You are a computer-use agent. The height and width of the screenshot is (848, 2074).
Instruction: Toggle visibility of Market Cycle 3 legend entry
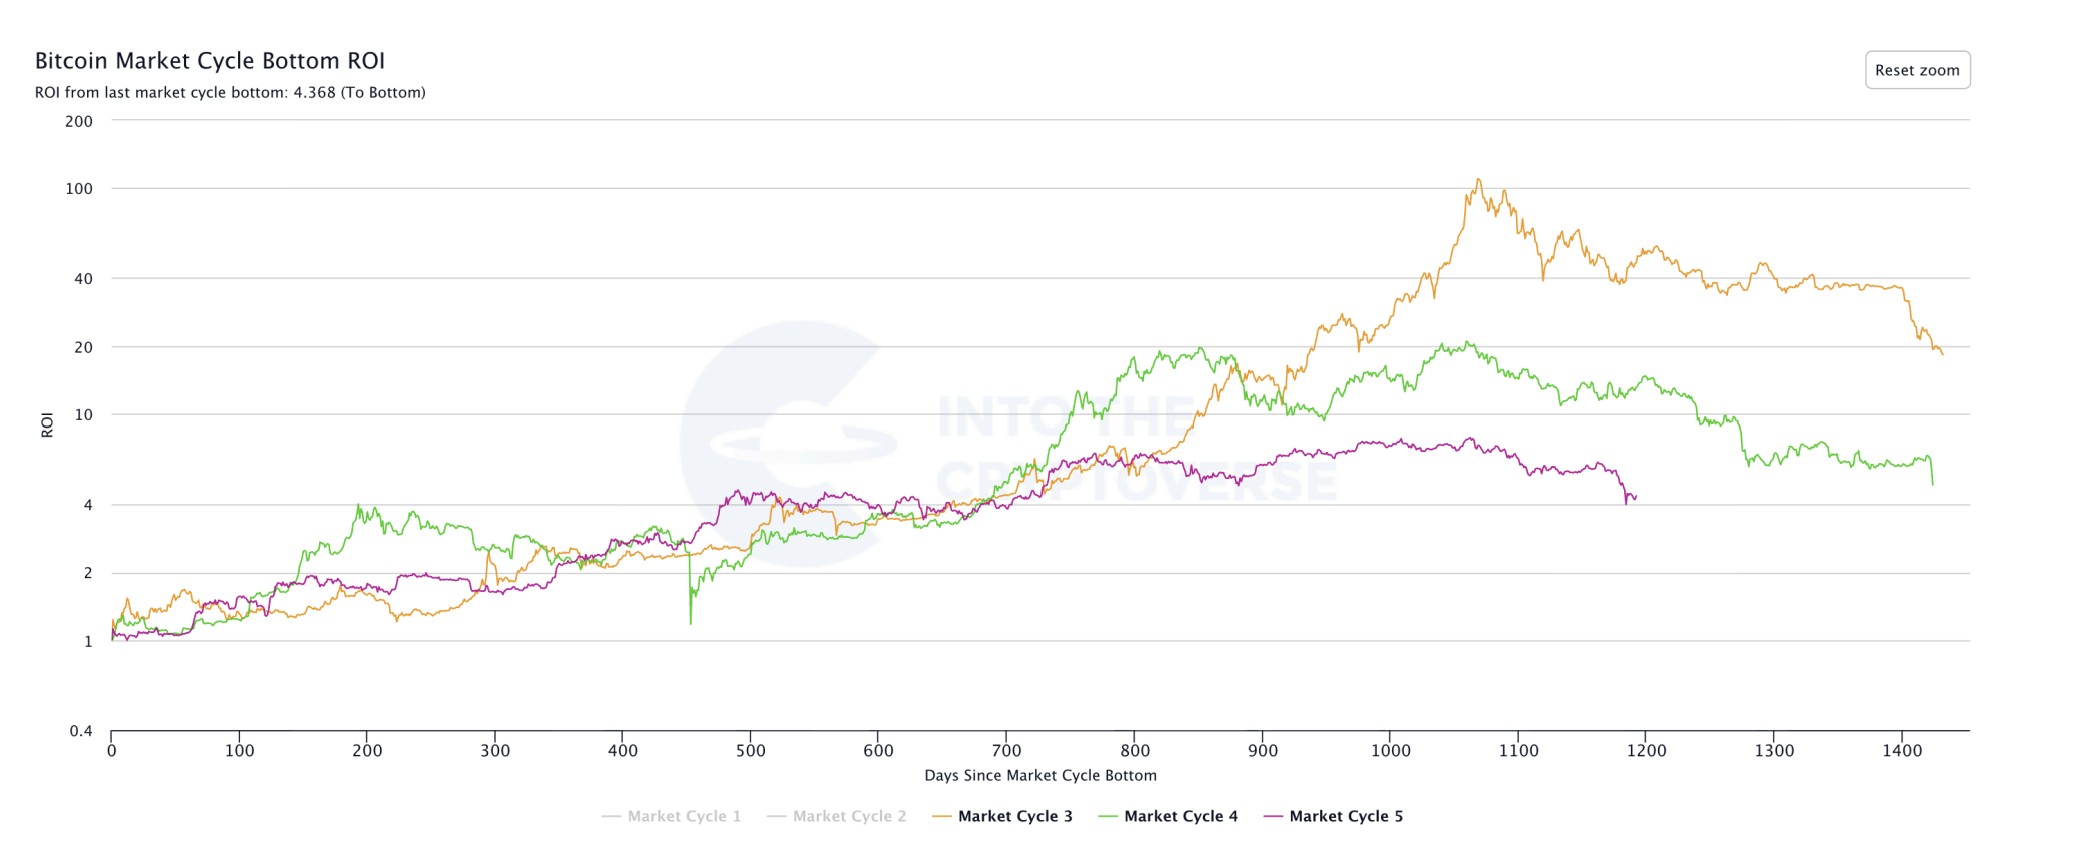(x=1014, y=816)
